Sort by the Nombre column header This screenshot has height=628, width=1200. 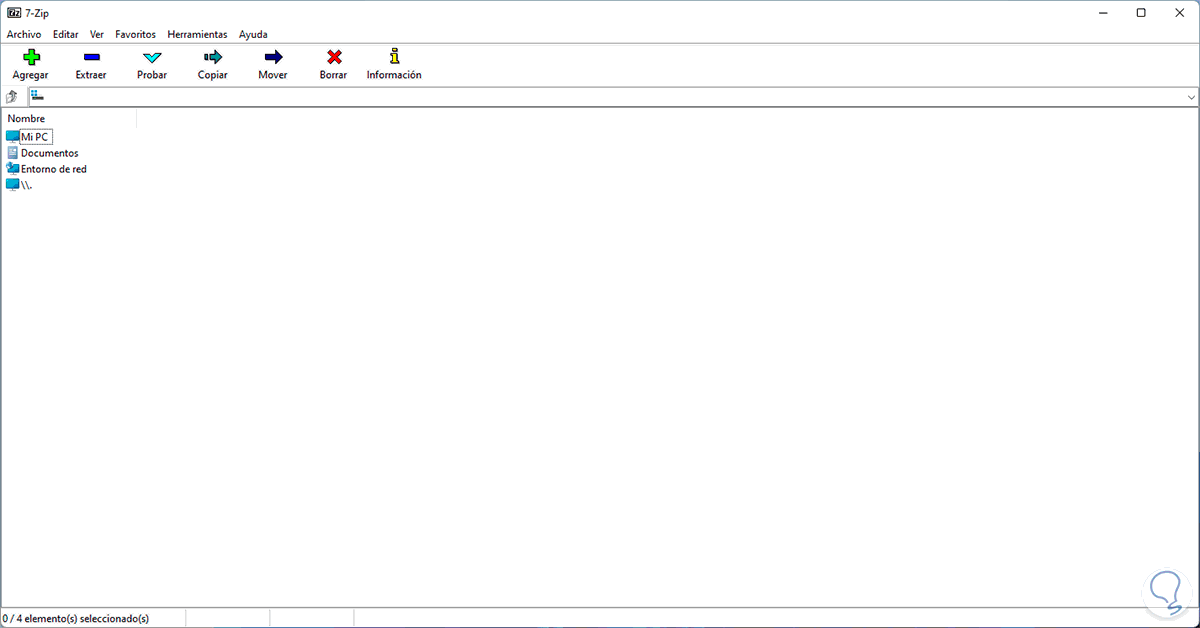pos(69,118)
